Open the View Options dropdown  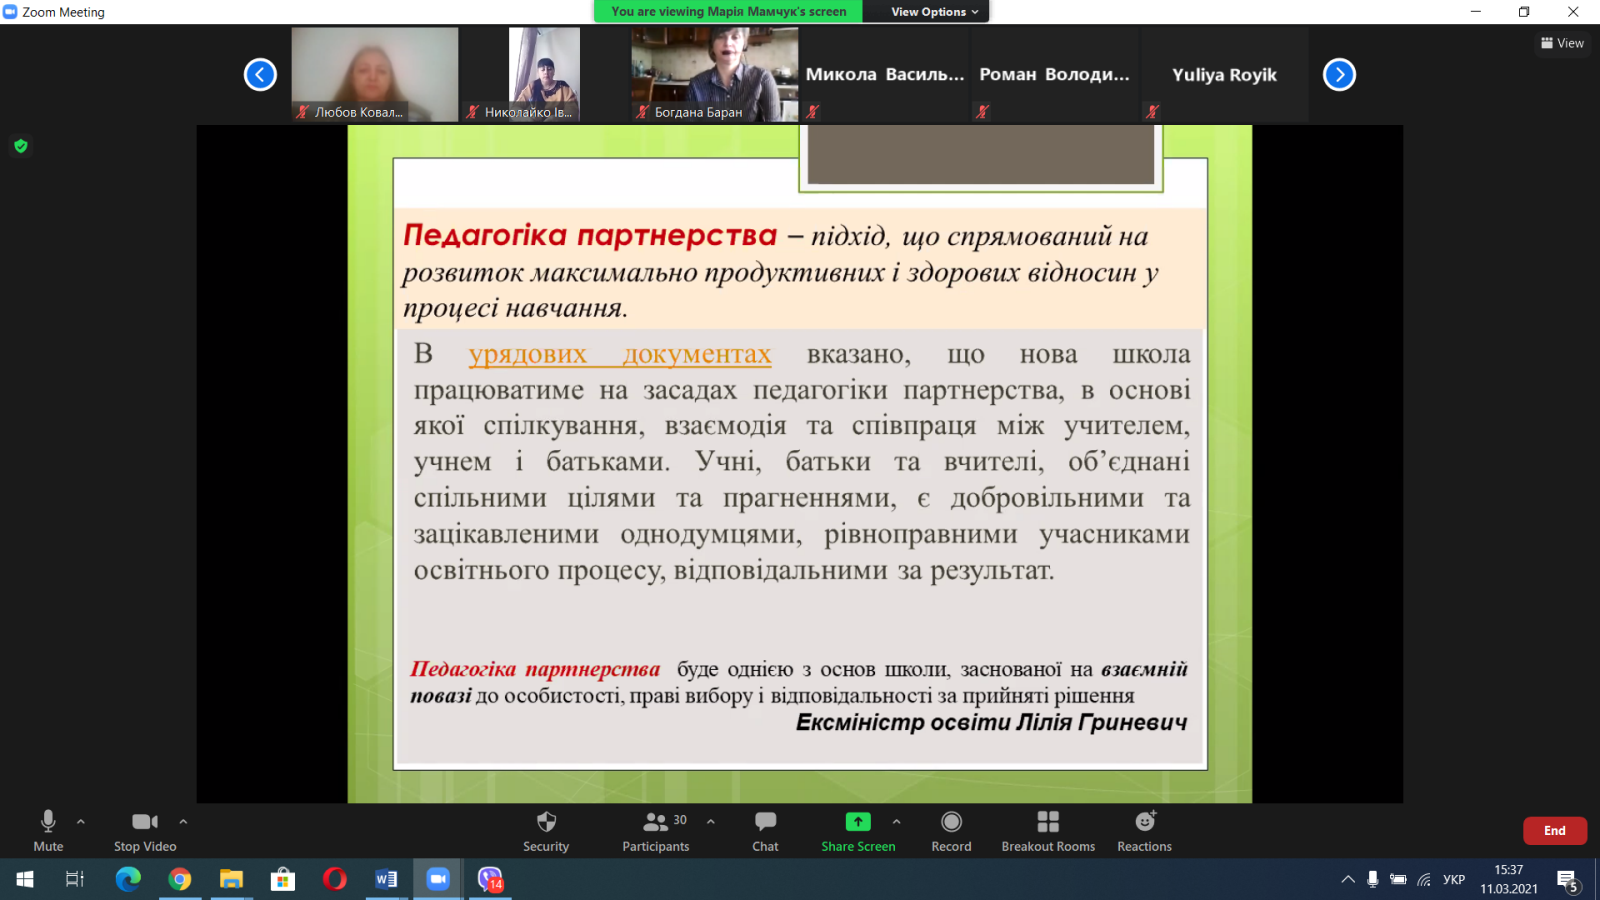(935, 12)
